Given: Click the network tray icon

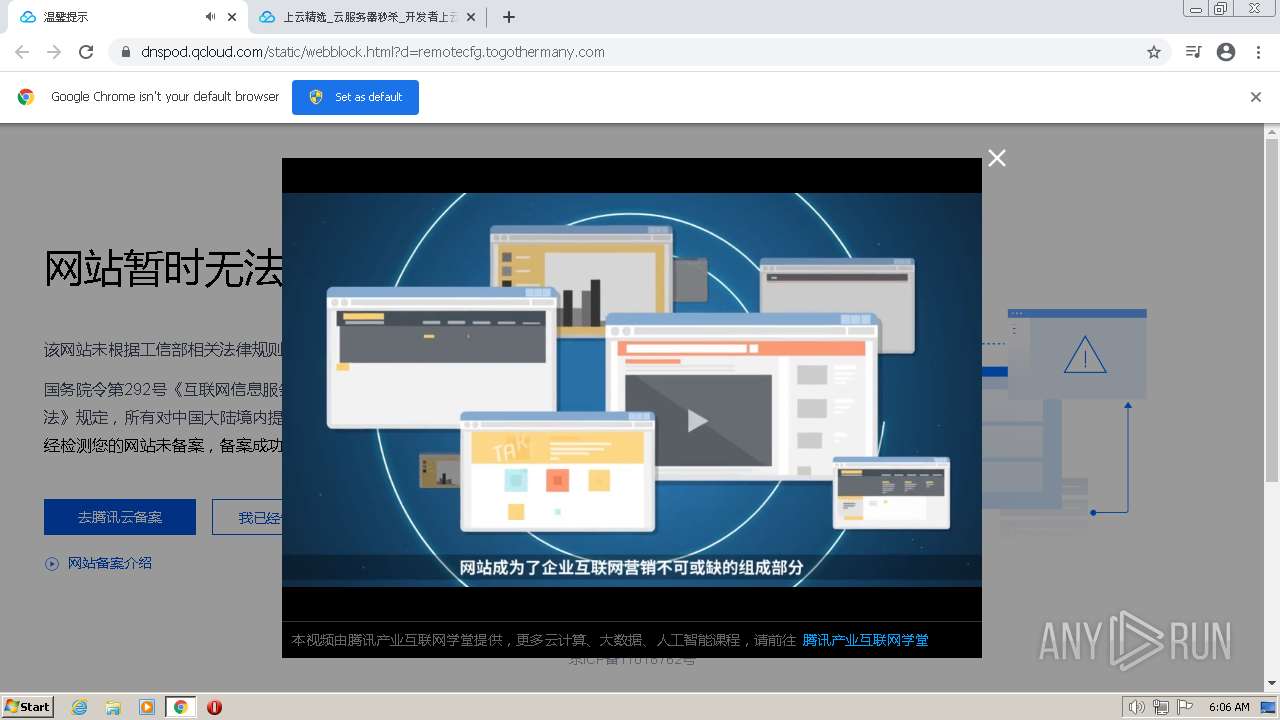Looking at the screenshot, I should 1161,707.
